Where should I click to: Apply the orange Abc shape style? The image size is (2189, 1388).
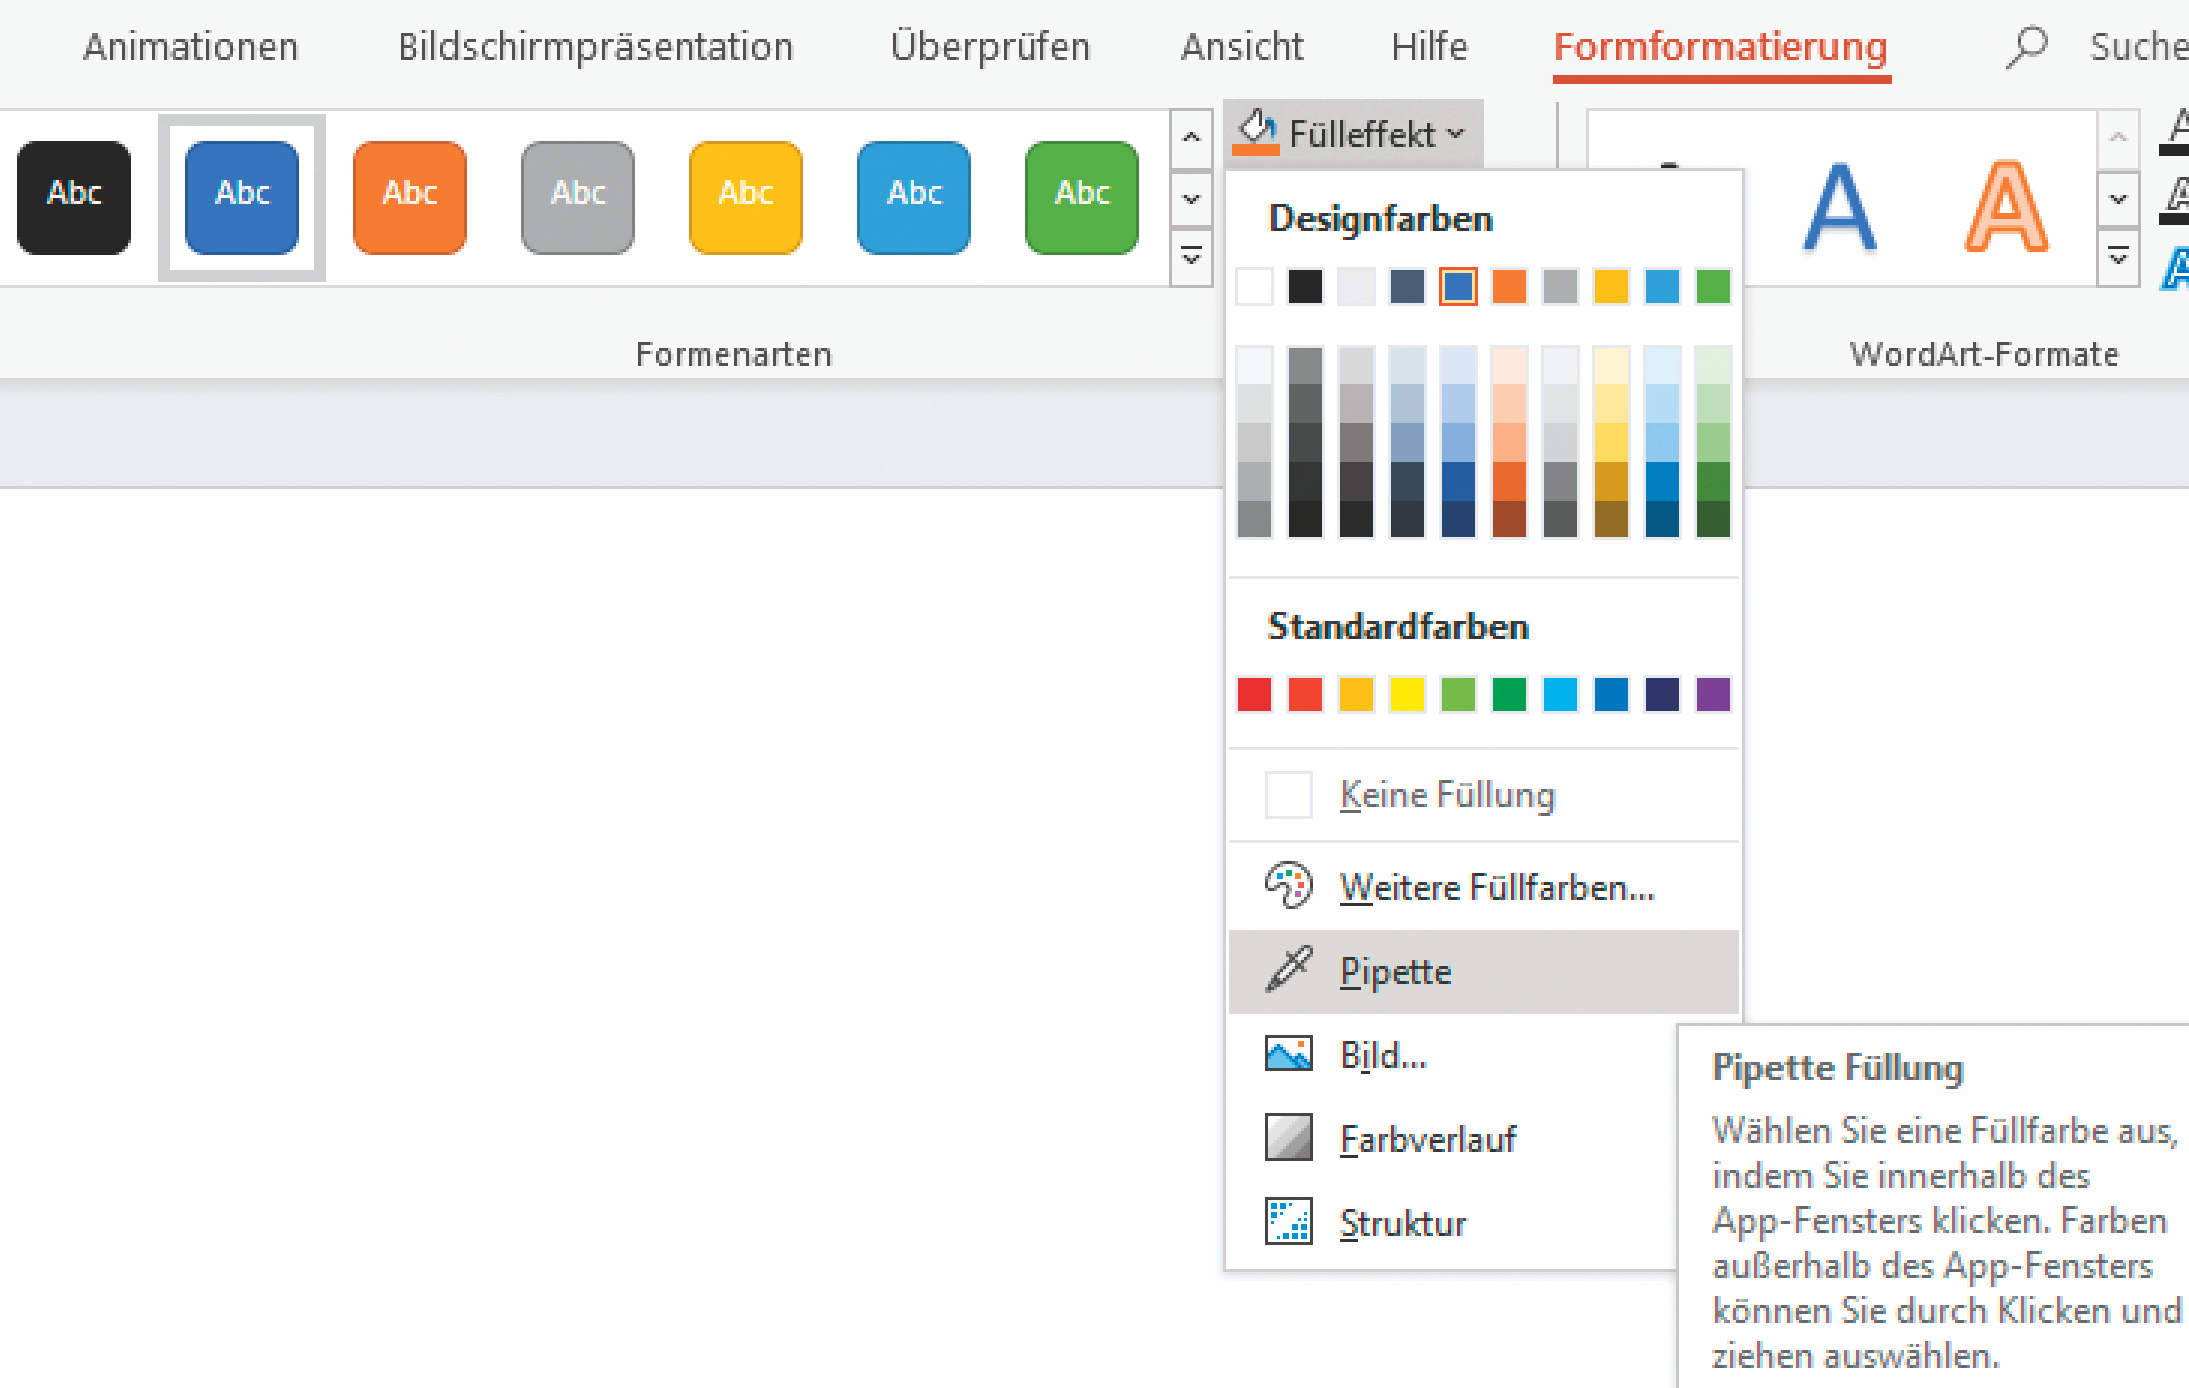click(x=410, y=197)
